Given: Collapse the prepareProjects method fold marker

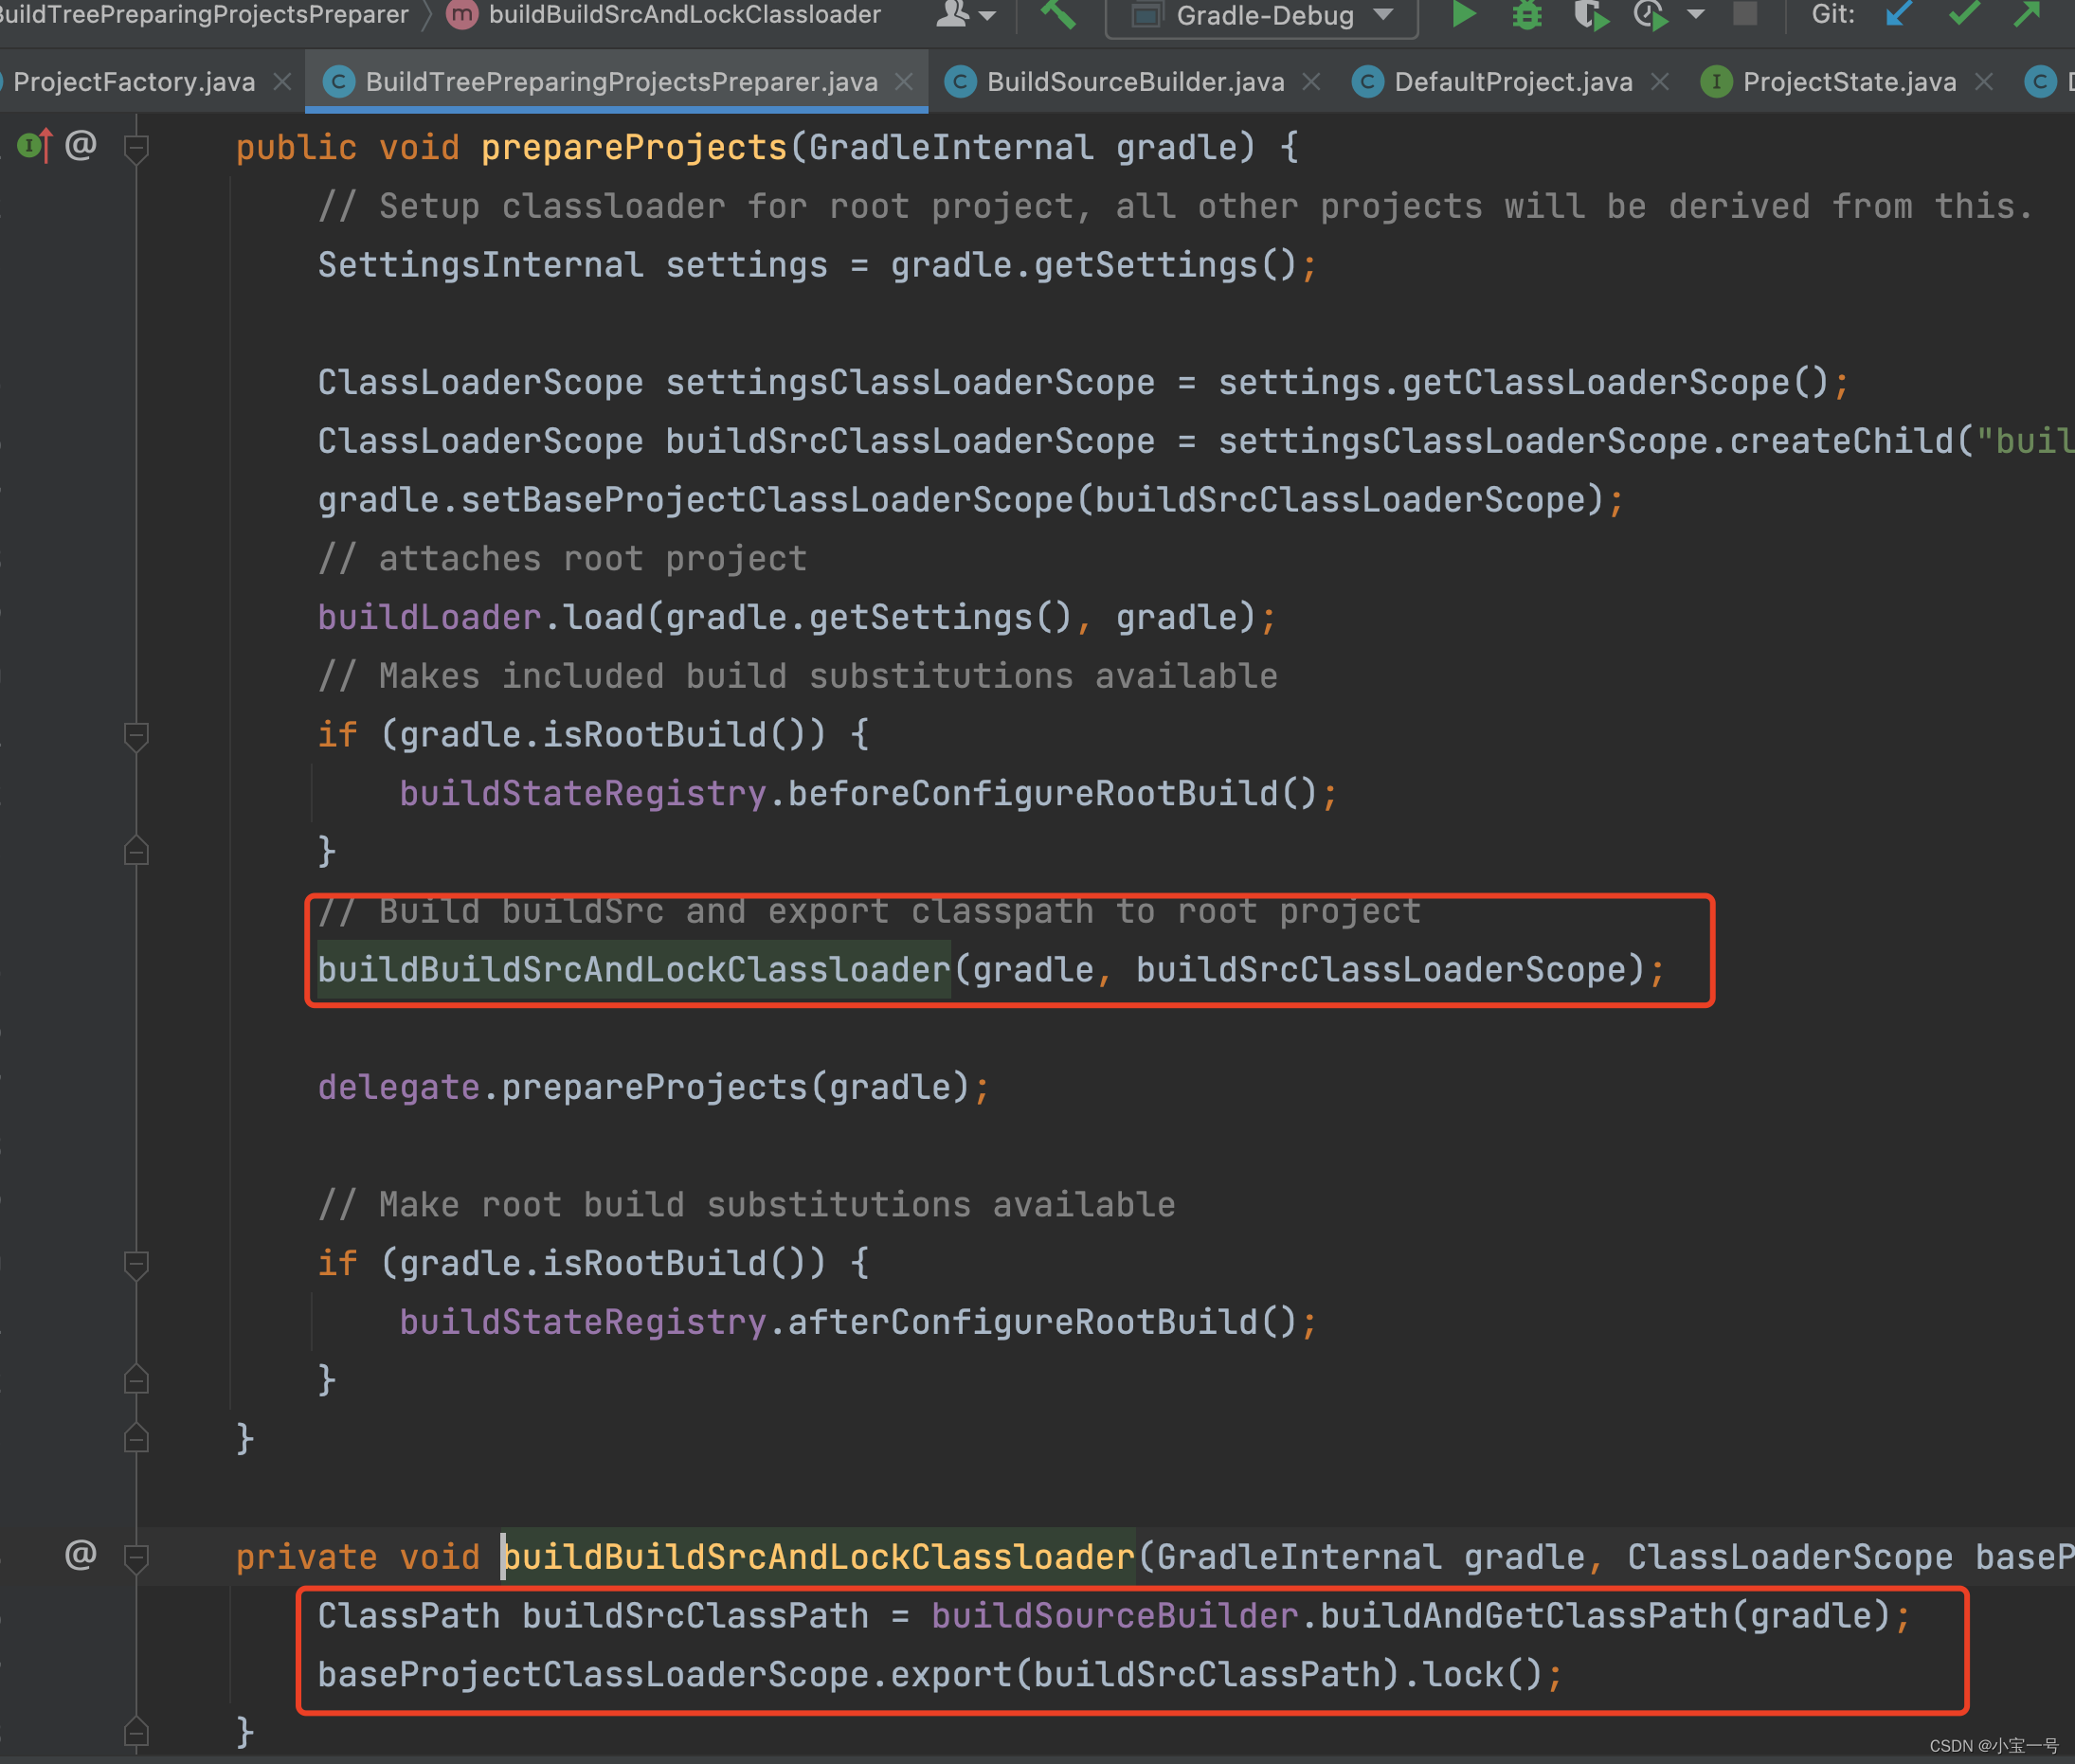Looking at the screenshot, I should tap(136, 149).
